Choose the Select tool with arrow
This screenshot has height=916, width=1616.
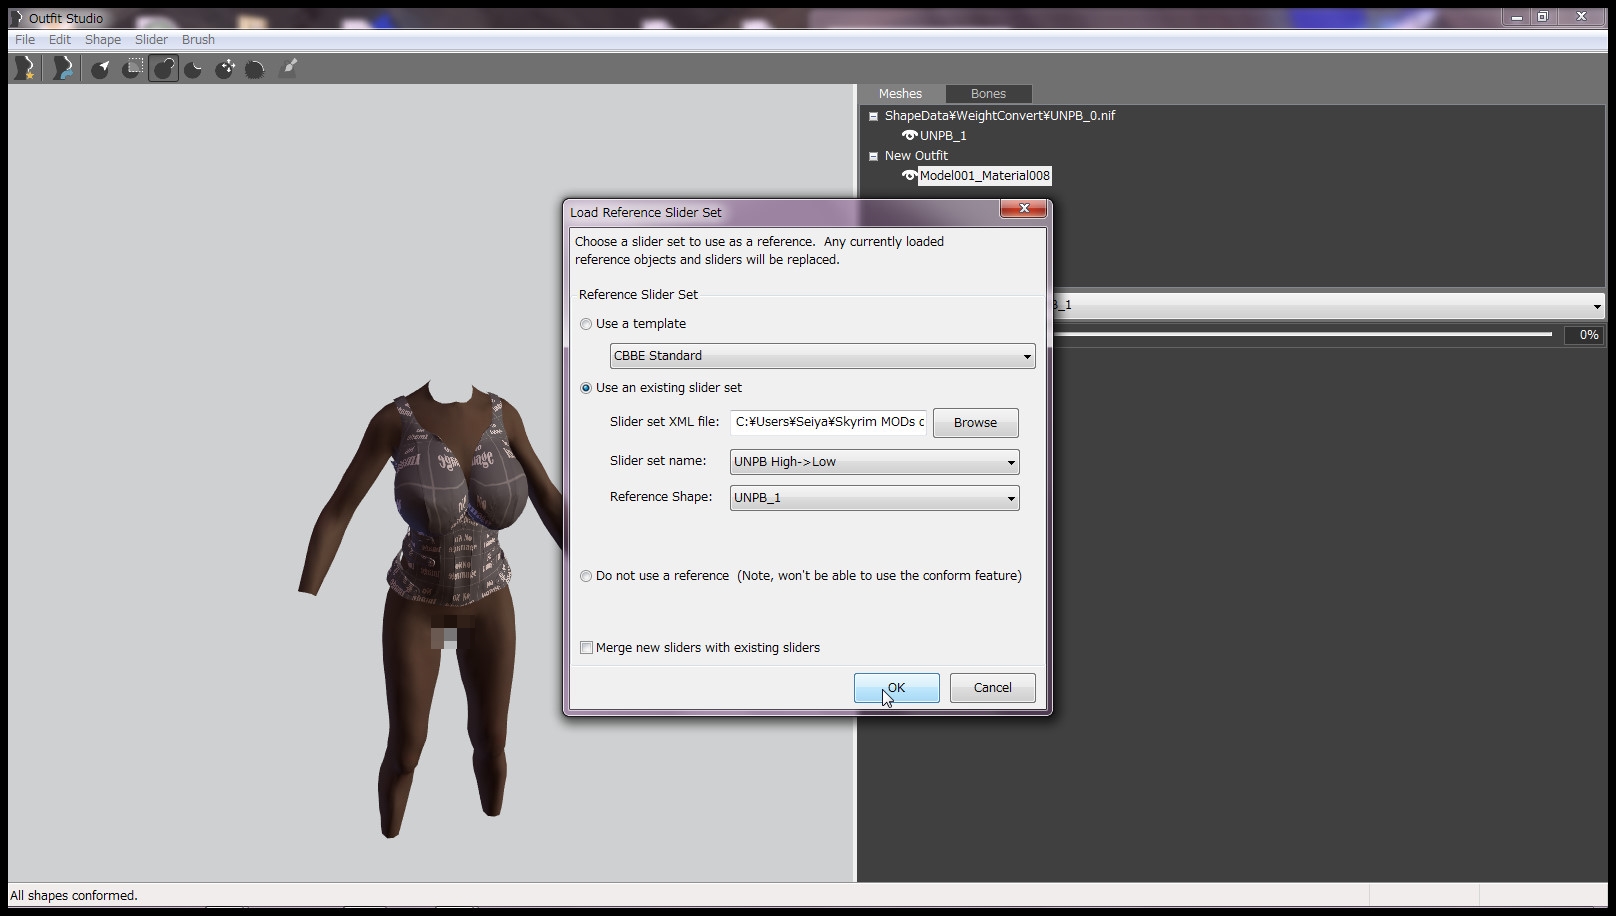(101, 68)
